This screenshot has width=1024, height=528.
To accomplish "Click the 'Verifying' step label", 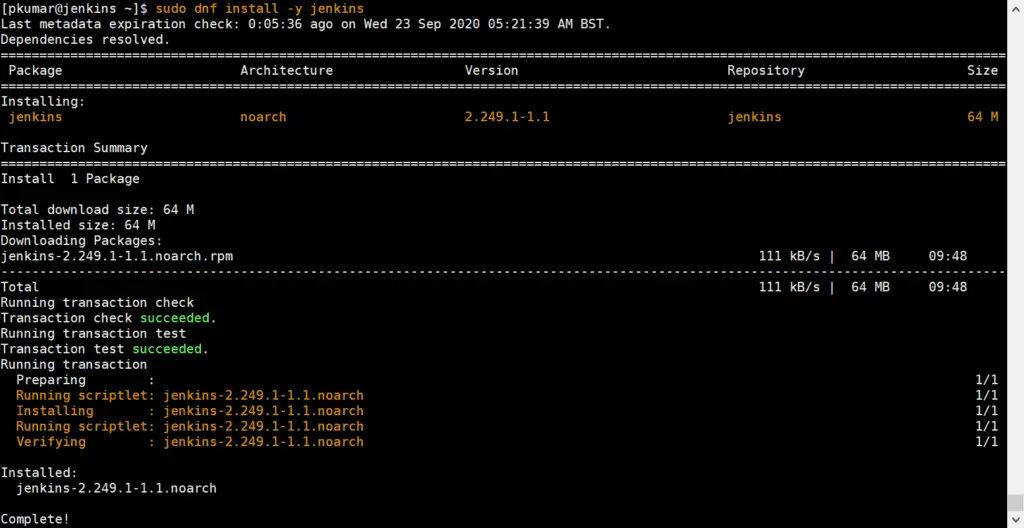I will 51,442.
